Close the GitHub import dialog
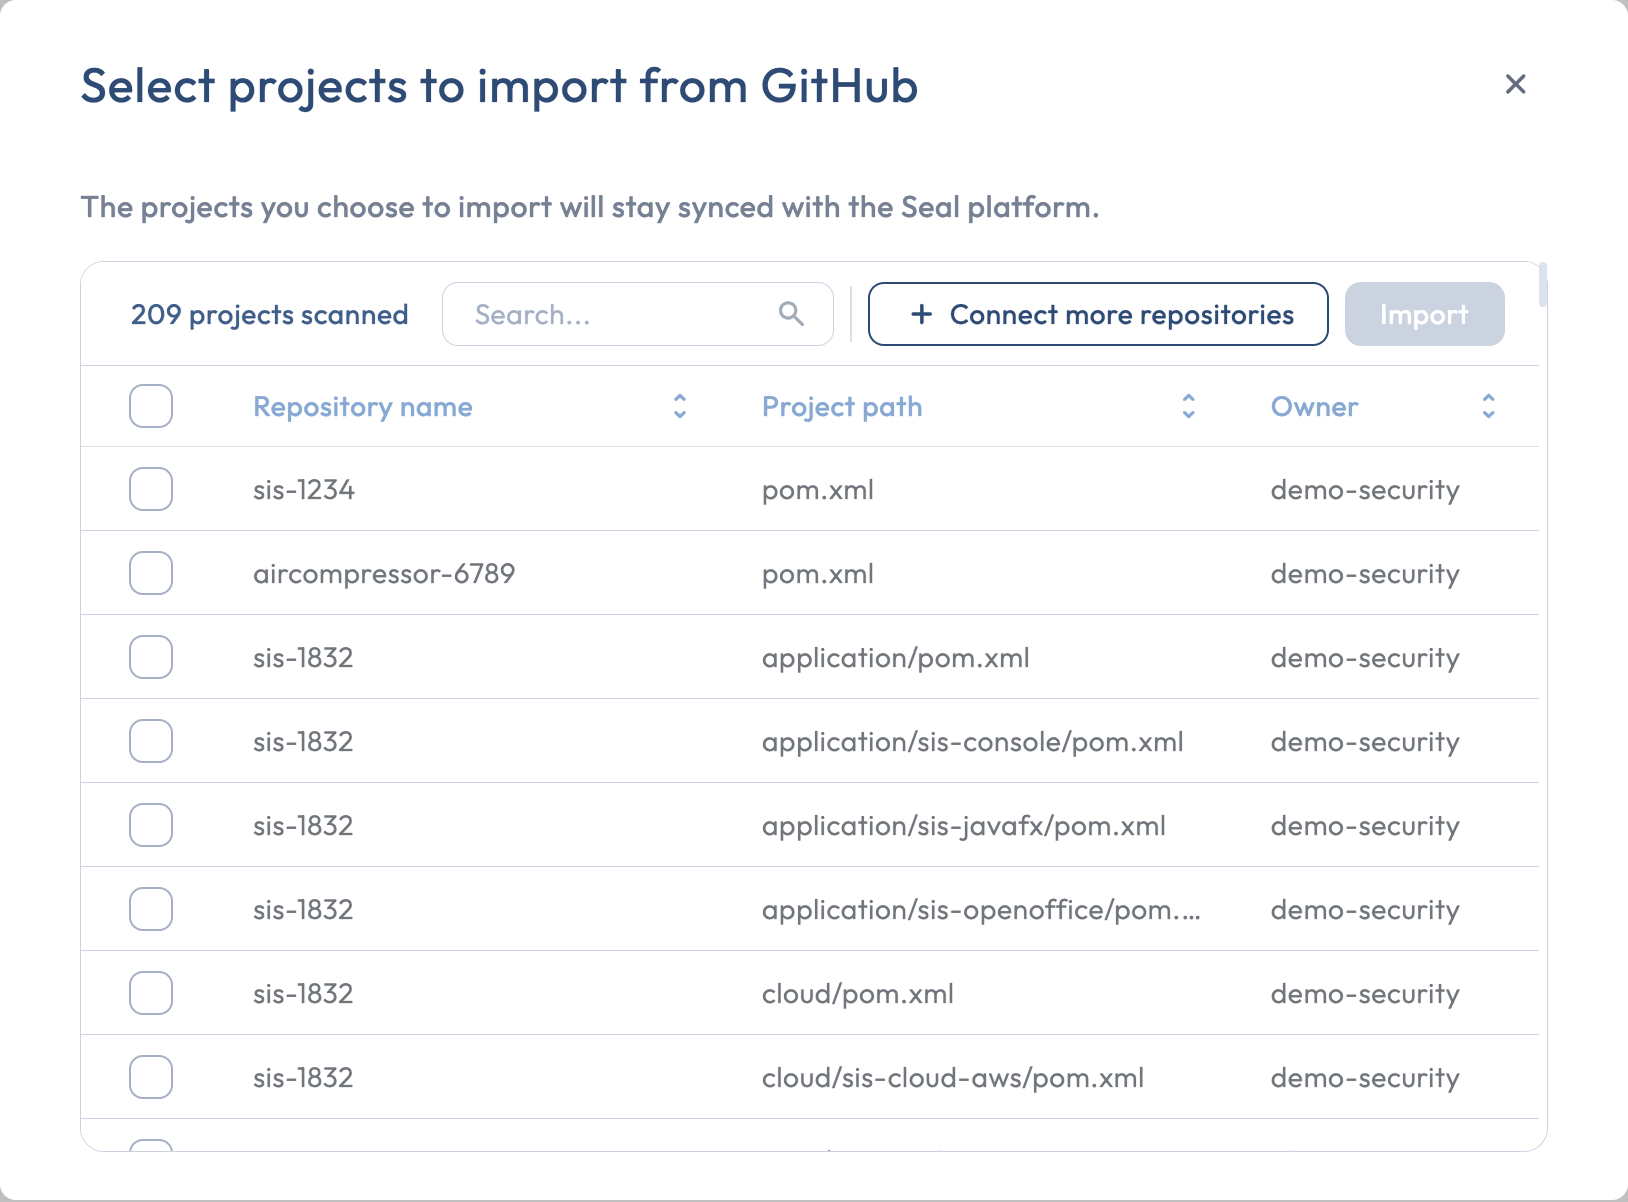The width and height of the screenshot is (1628, 1202). 1515,84
